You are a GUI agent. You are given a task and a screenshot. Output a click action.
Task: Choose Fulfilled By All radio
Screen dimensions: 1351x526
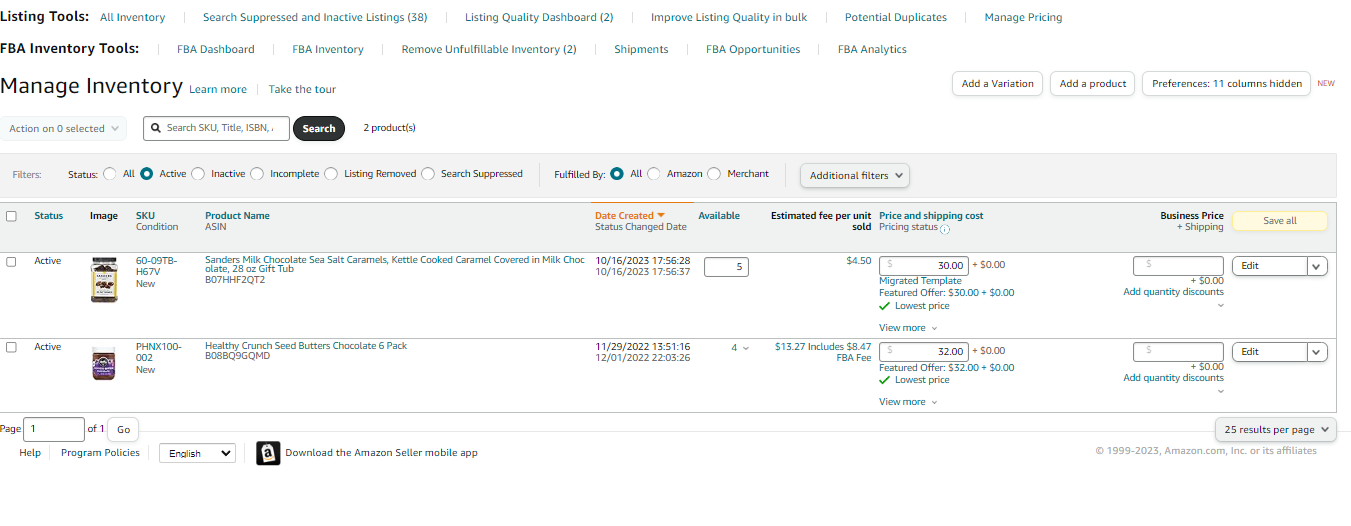click(617, 174)
